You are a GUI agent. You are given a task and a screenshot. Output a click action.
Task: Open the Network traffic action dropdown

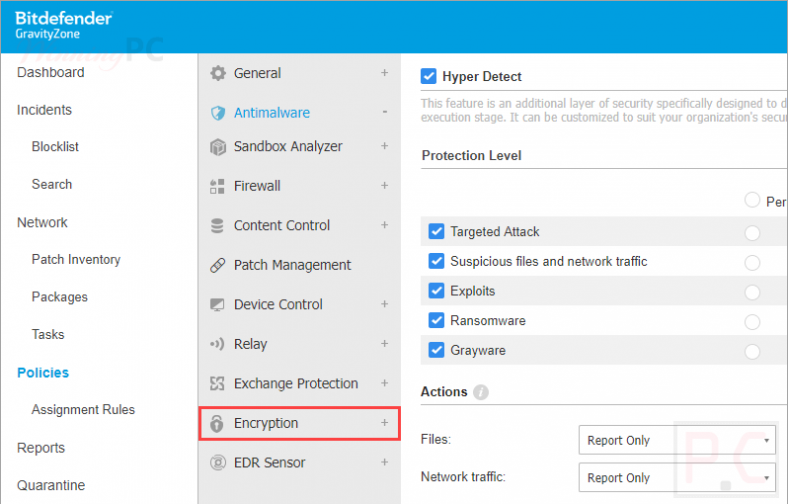tap(676, 477)
